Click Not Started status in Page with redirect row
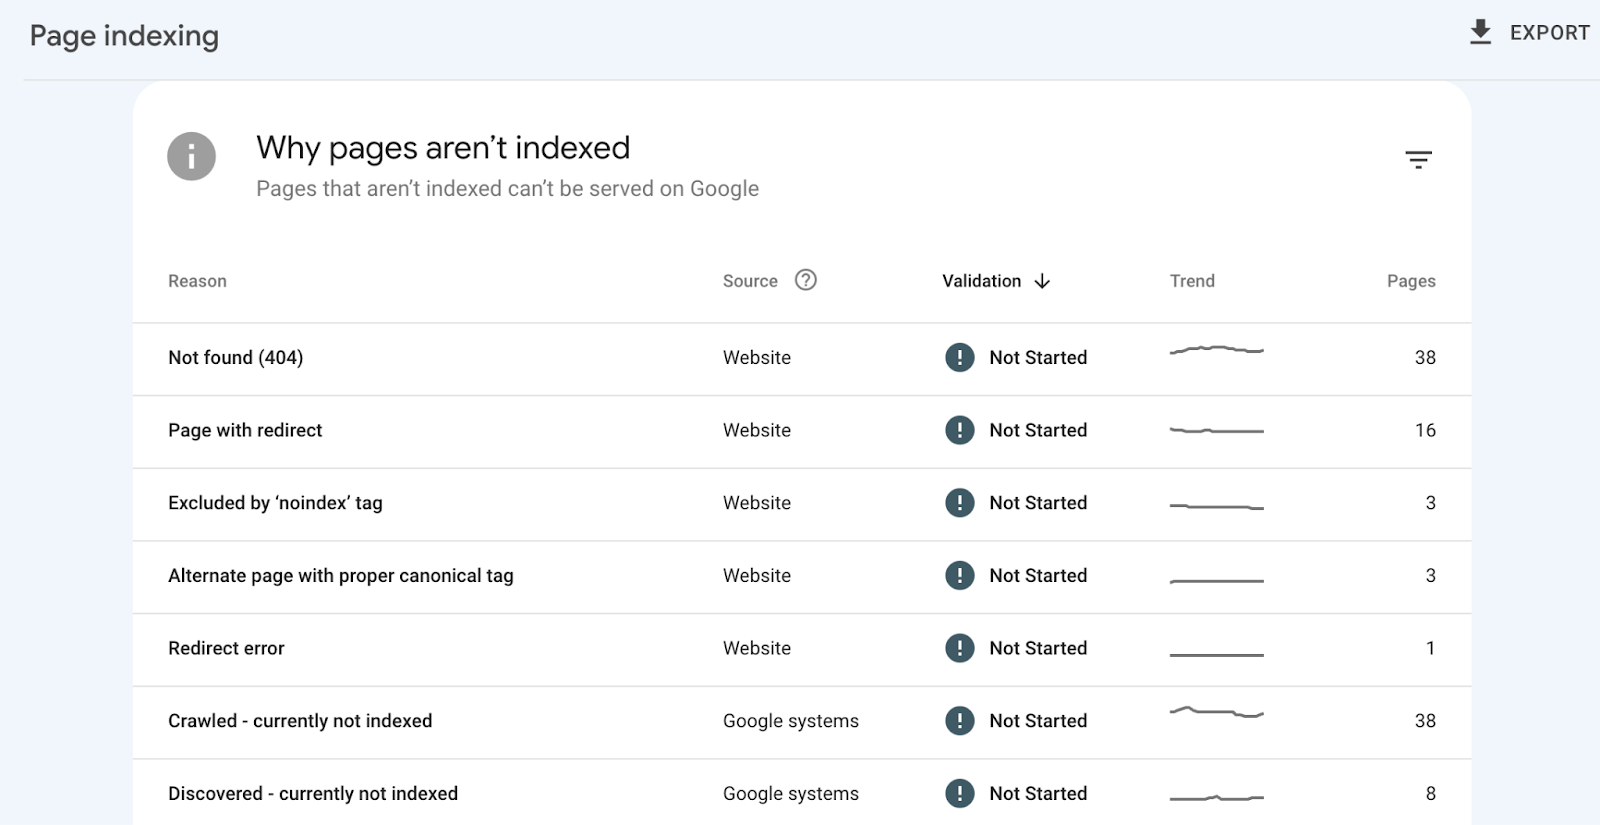Image resolution: width=1600 pixels, height=825 pixels. pyautogui.click(x=1038, y=430)
